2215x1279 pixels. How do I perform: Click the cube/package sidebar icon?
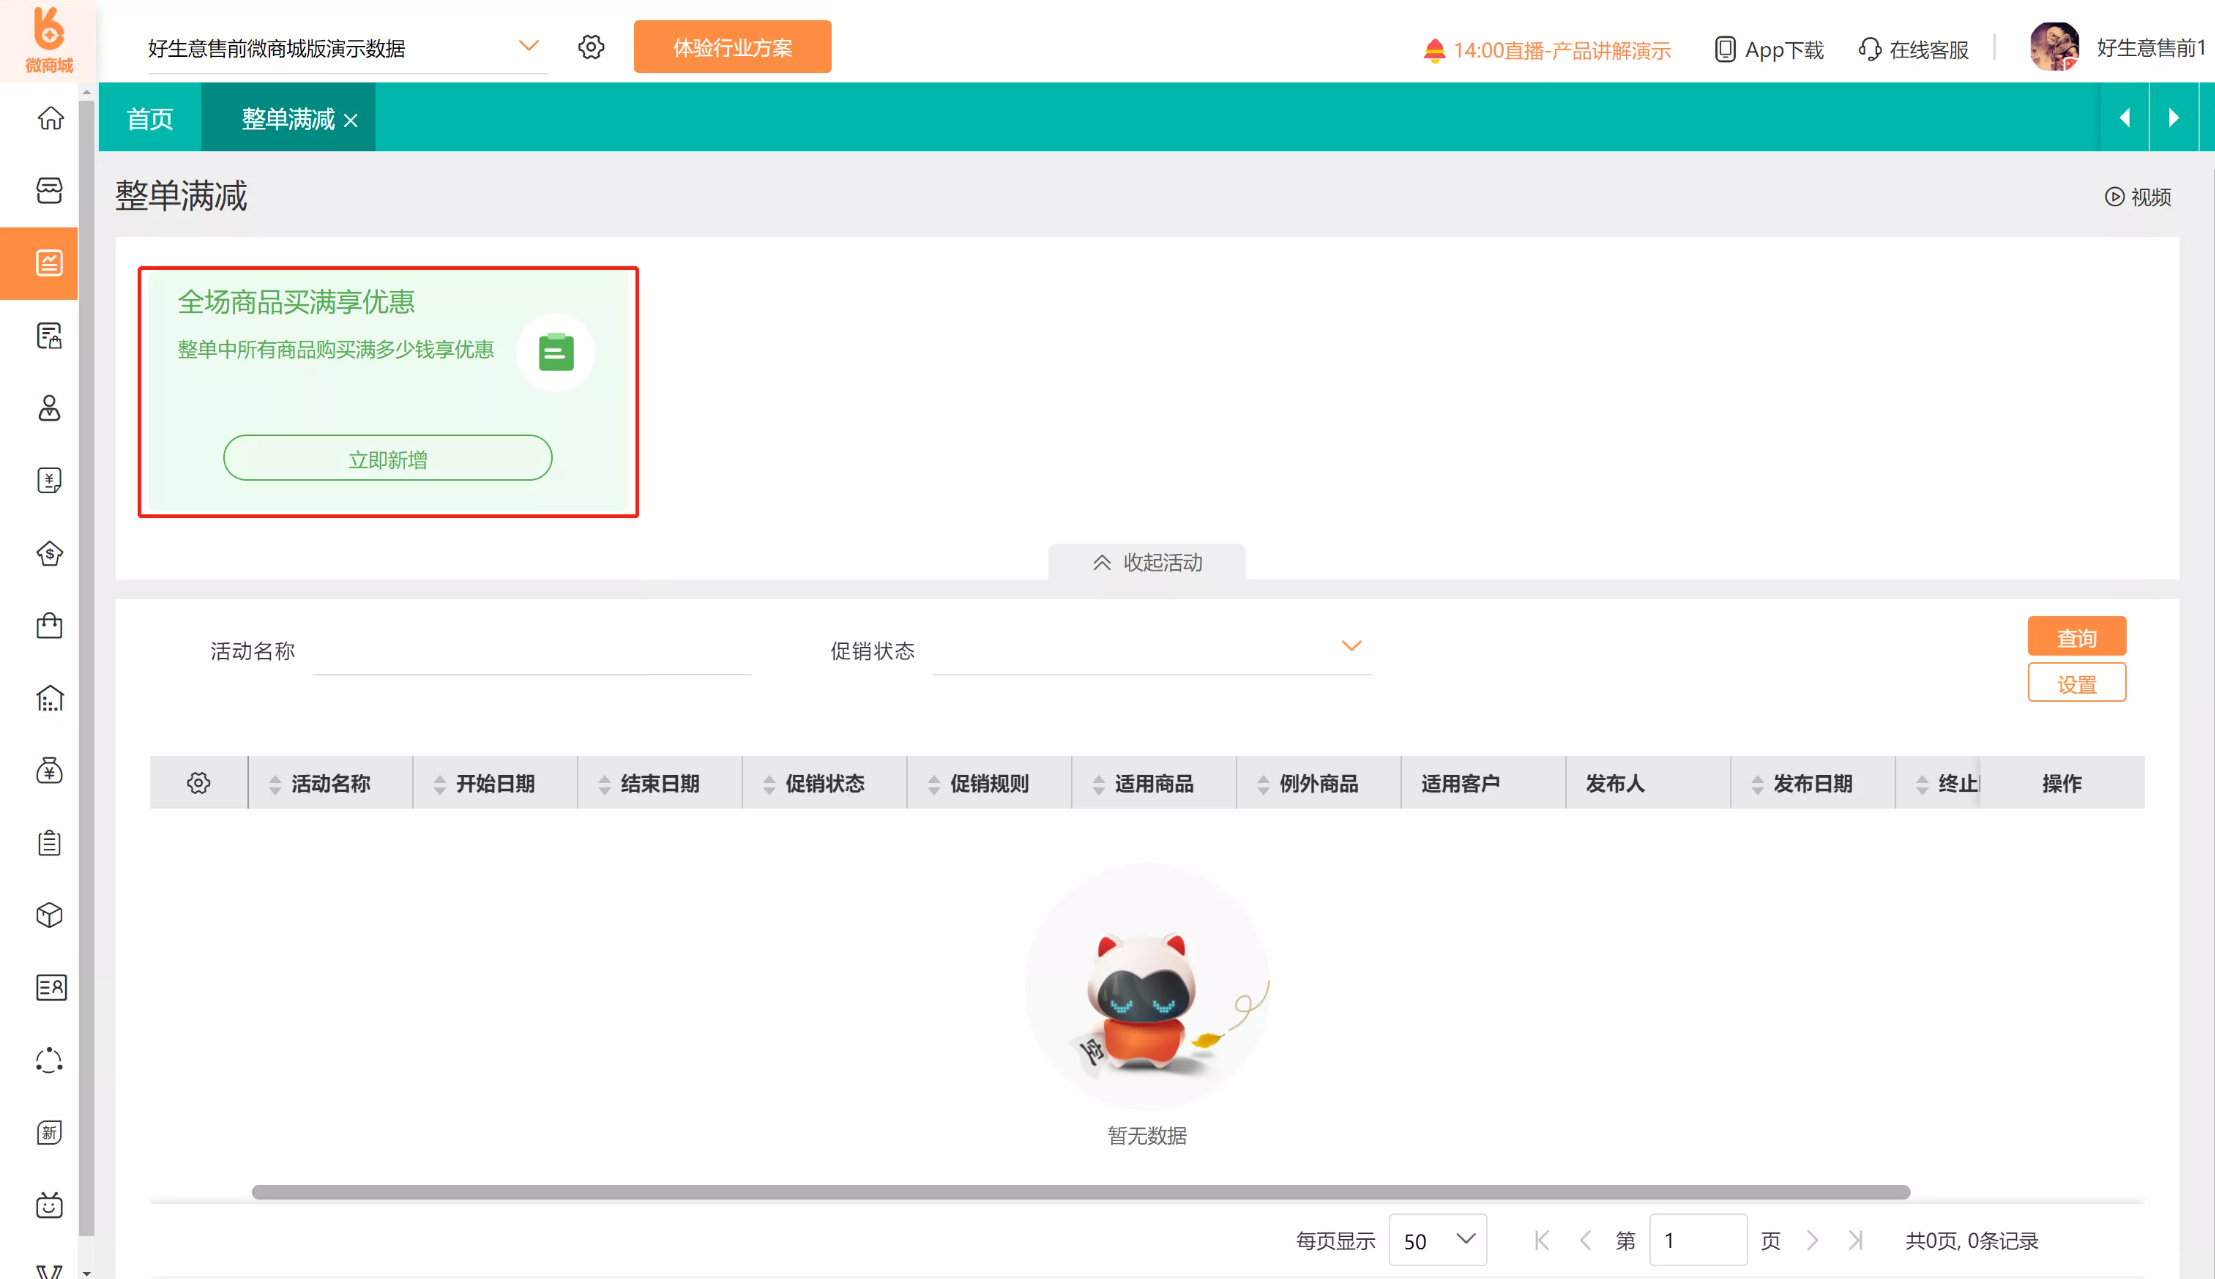[x=50, y=915]
